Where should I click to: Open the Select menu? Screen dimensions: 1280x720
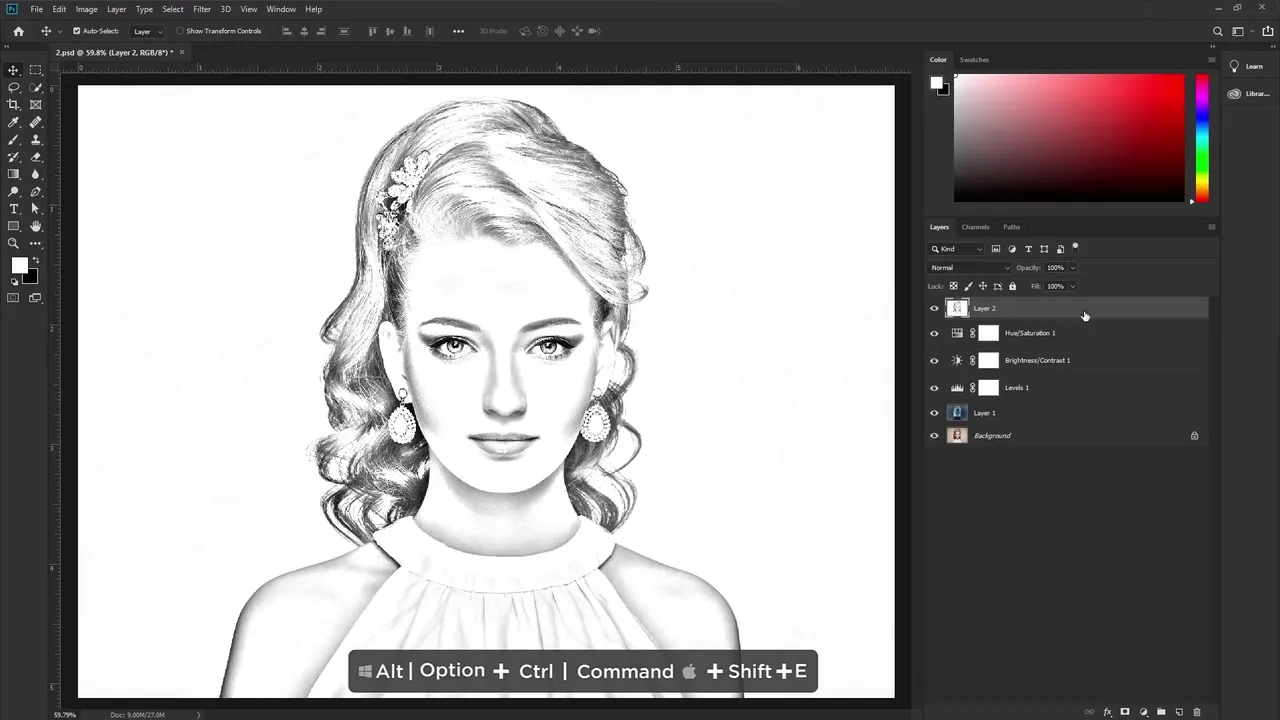pos(173,9)
